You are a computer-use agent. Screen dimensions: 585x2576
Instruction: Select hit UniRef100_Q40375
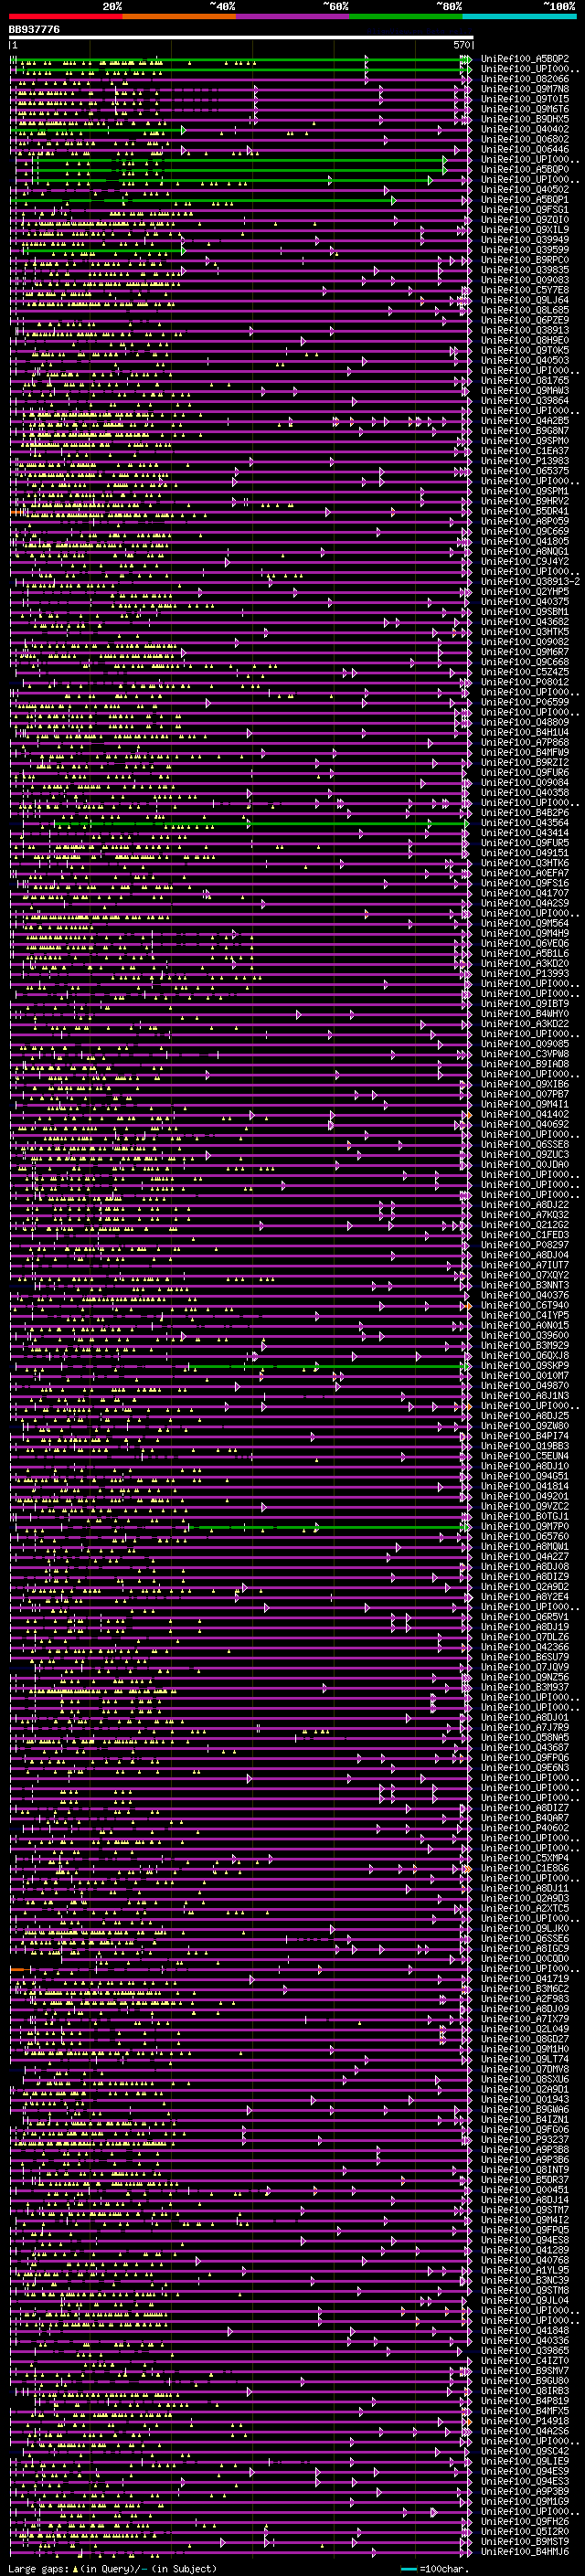(x=525, y=602)
